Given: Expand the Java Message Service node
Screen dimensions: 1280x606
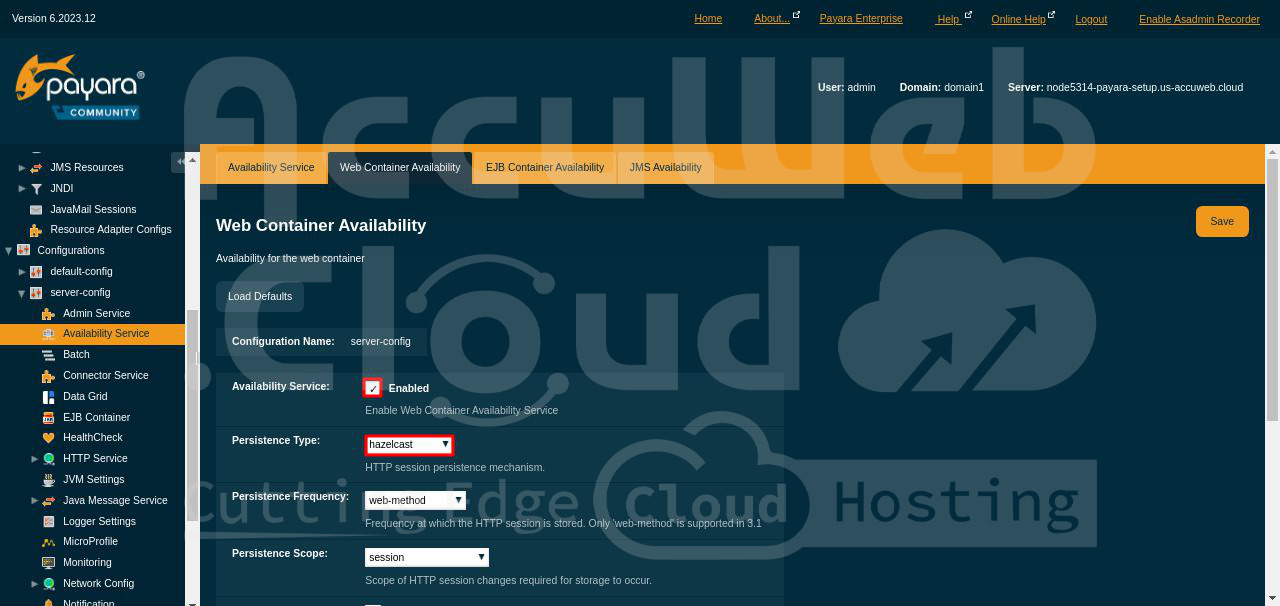Looking at the screenshot, I should 35,500.
